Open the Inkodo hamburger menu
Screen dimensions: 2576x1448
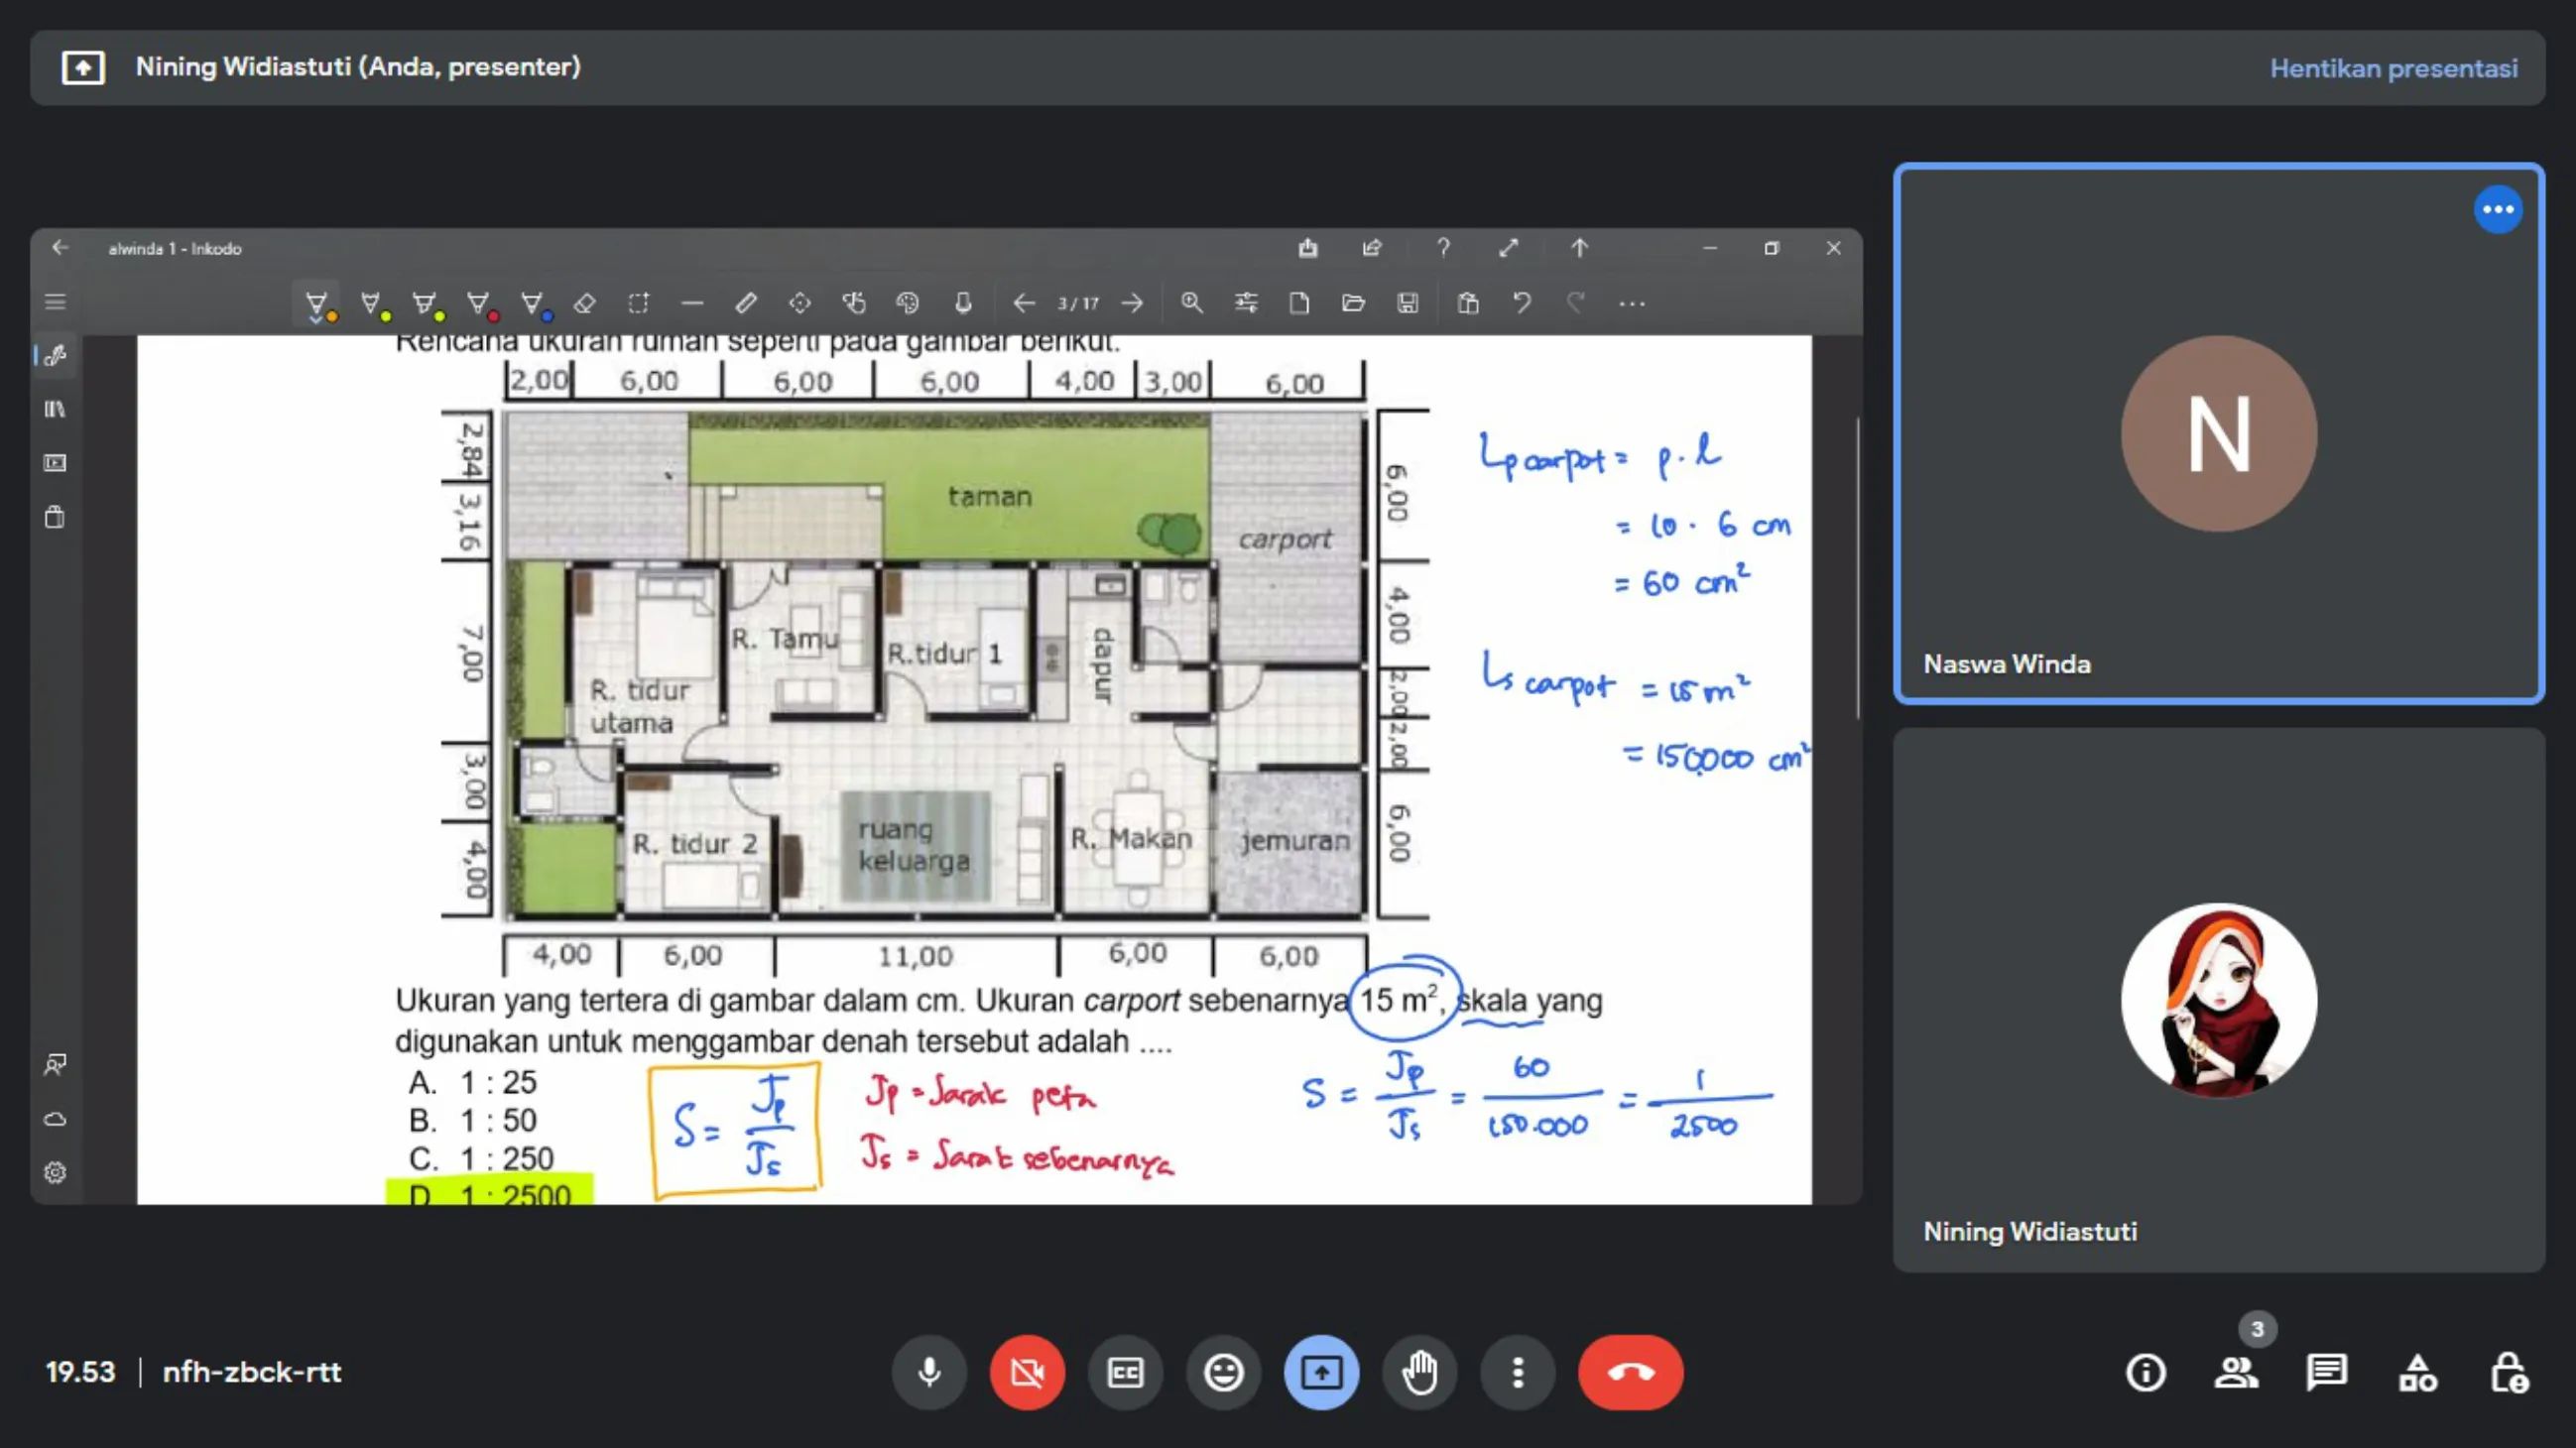55,302
